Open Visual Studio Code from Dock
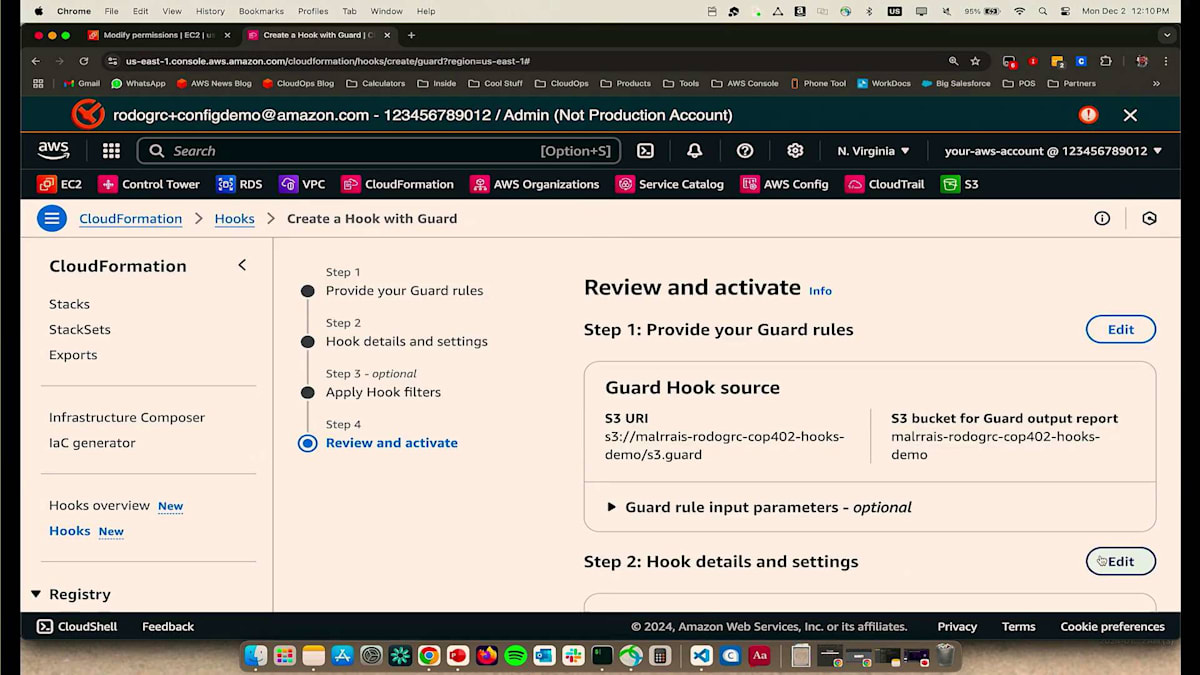 point(701,656)
